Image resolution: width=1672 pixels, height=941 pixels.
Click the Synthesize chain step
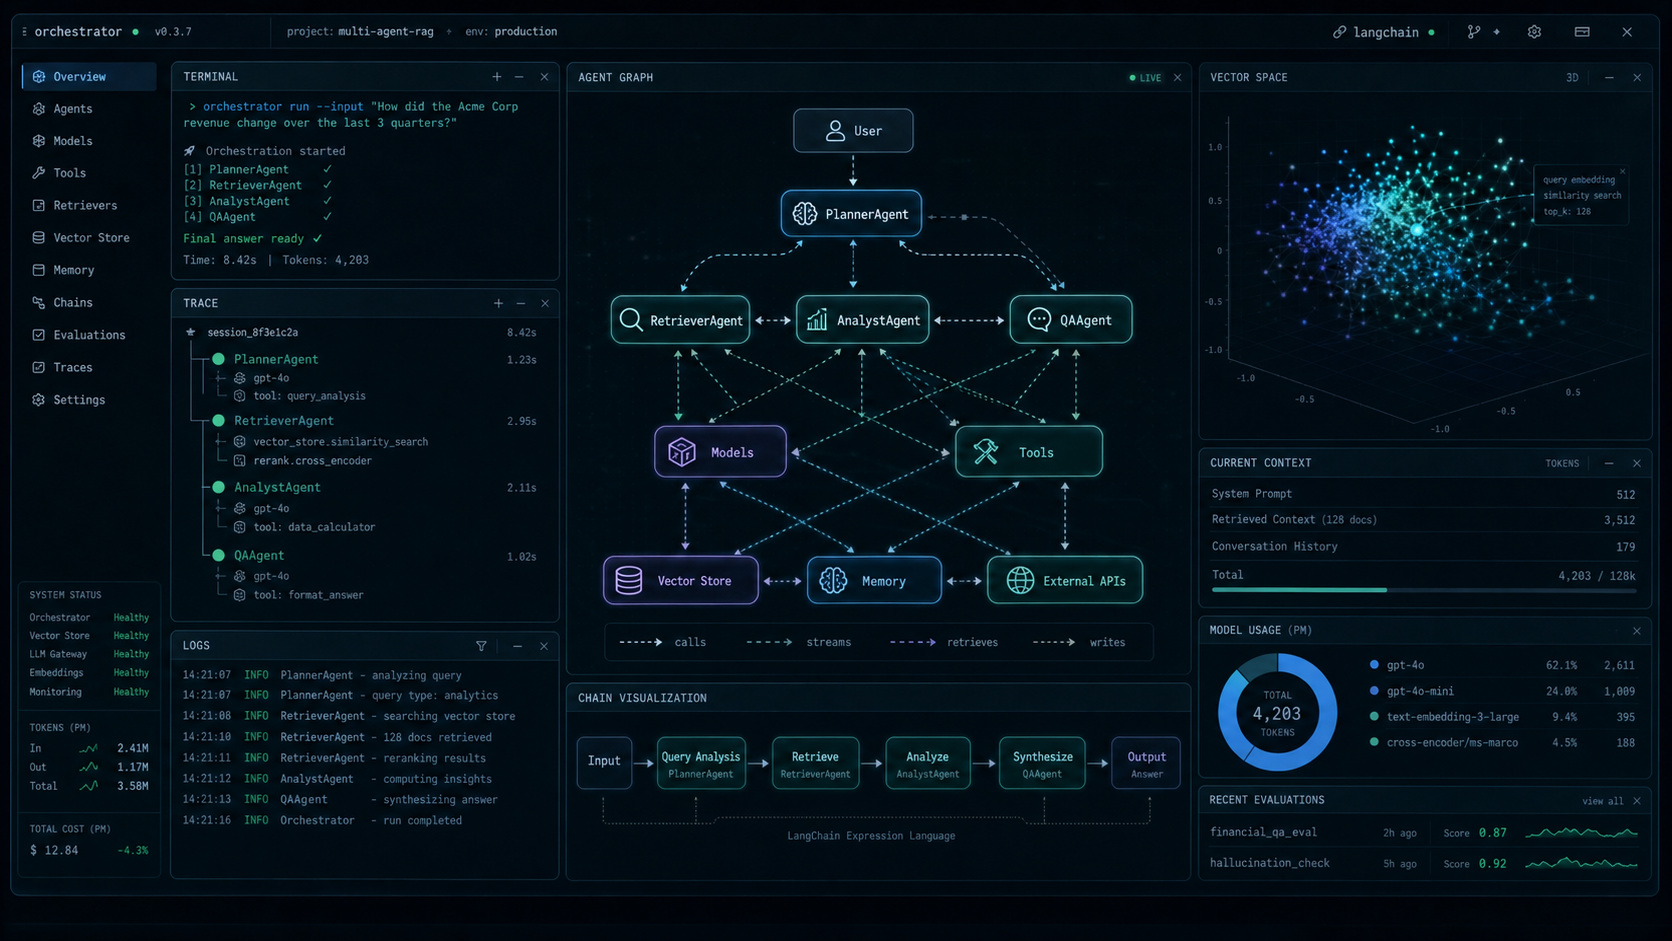coord(1042,762)
